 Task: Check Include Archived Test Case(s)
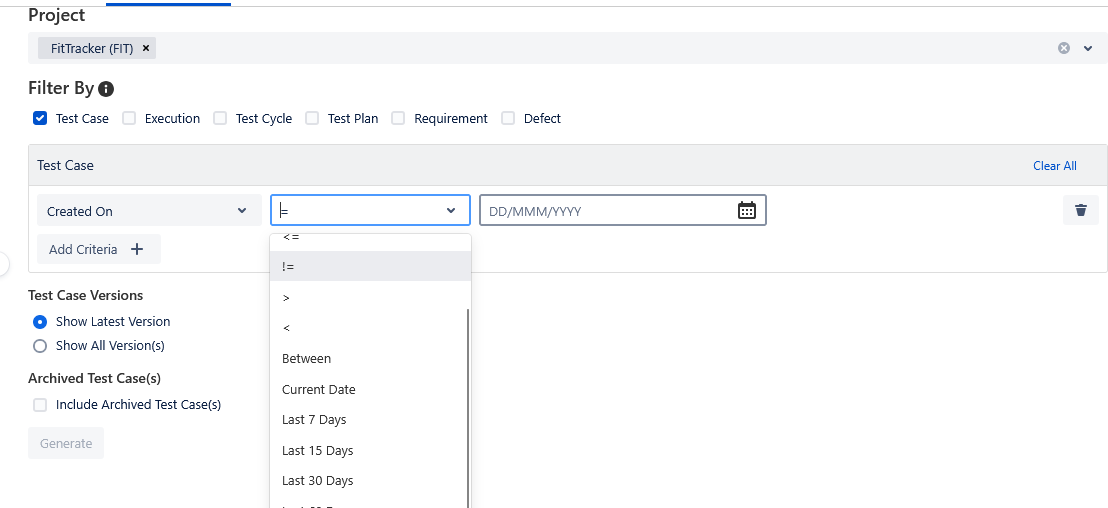(40, 405)
